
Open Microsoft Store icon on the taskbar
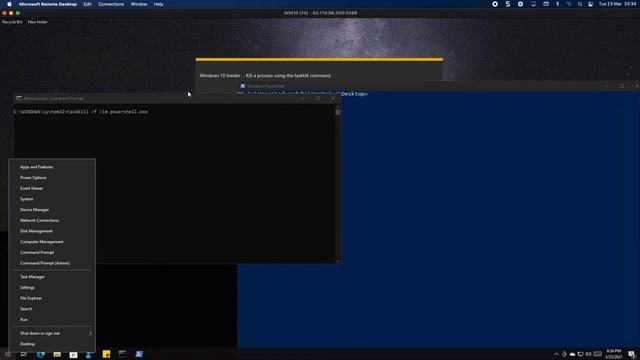pyautogui.click(x=73, y=354)
